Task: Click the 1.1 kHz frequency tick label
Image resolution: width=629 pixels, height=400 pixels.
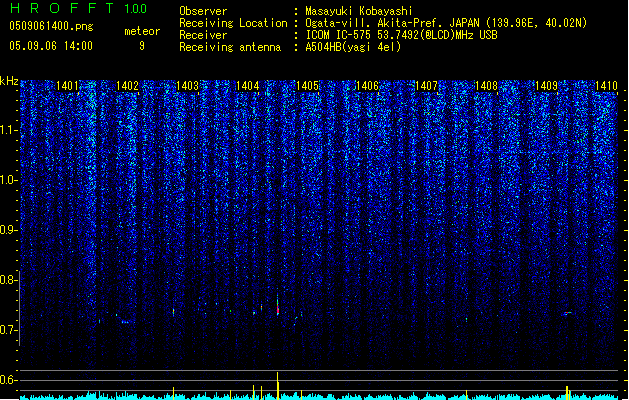Action: point(9,130)
